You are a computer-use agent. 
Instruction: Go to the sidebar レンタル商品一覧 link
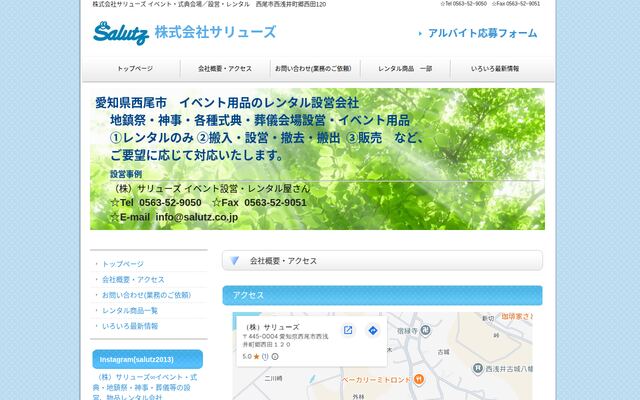tap(130, 311)
